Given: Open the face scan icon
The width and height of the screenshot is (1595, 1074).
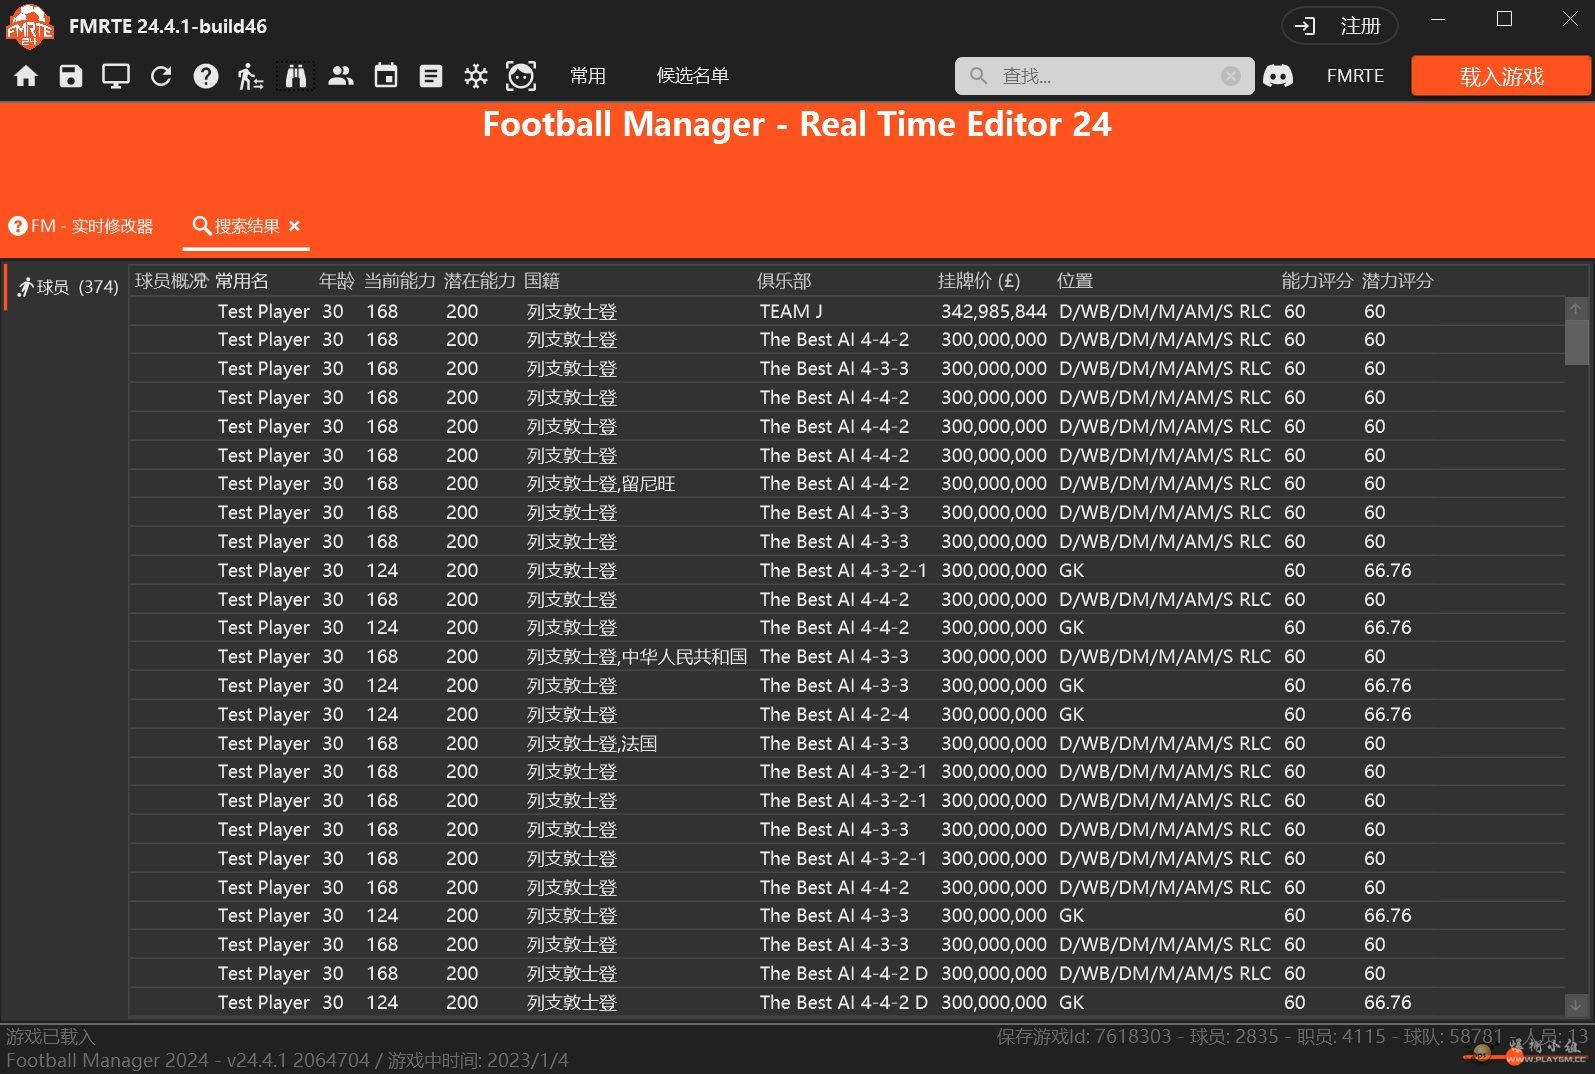Looking at the screenshot, I should click(521, 76).
